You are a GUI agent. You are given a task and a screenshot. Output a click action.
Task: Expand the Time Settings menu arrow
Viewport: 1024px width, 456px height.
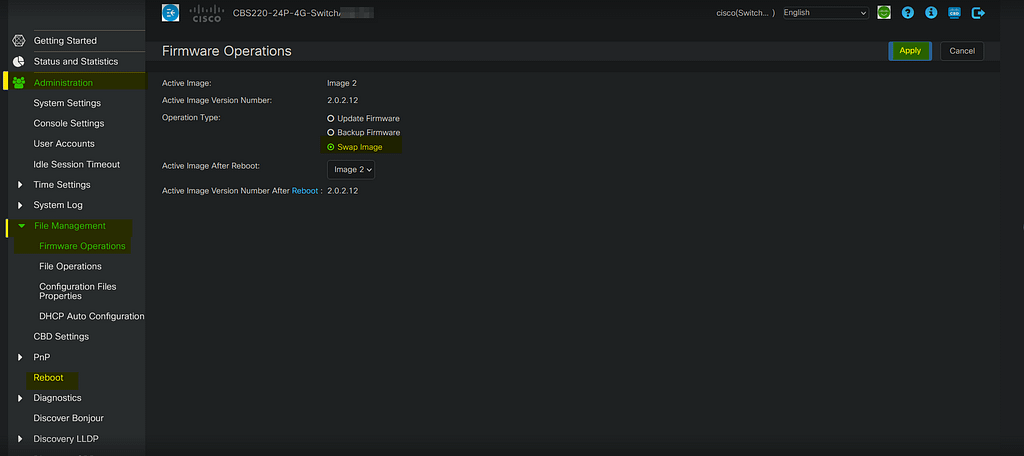point(21,185)
